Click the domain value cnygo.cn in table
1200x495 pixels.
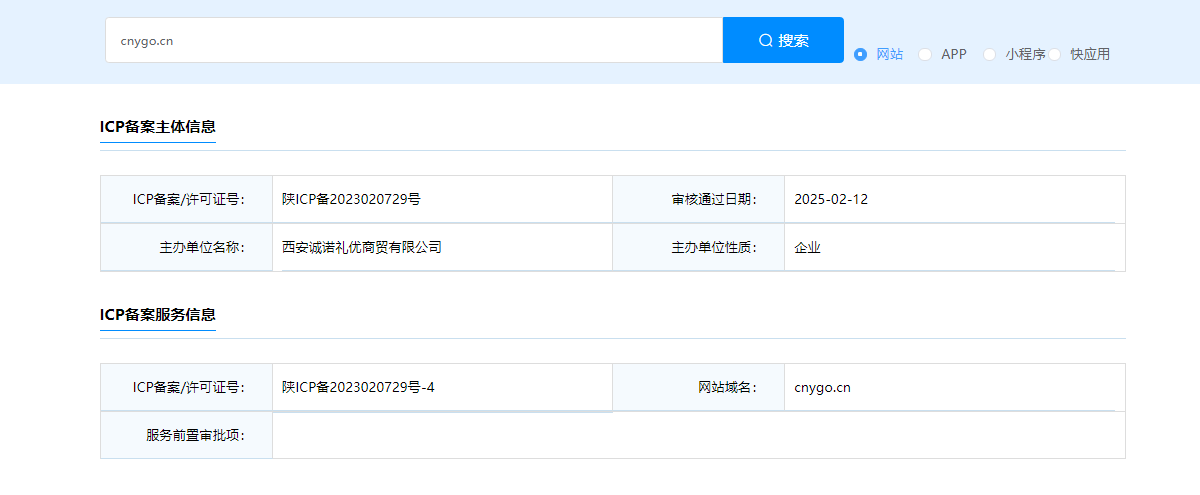coord(822,387)
